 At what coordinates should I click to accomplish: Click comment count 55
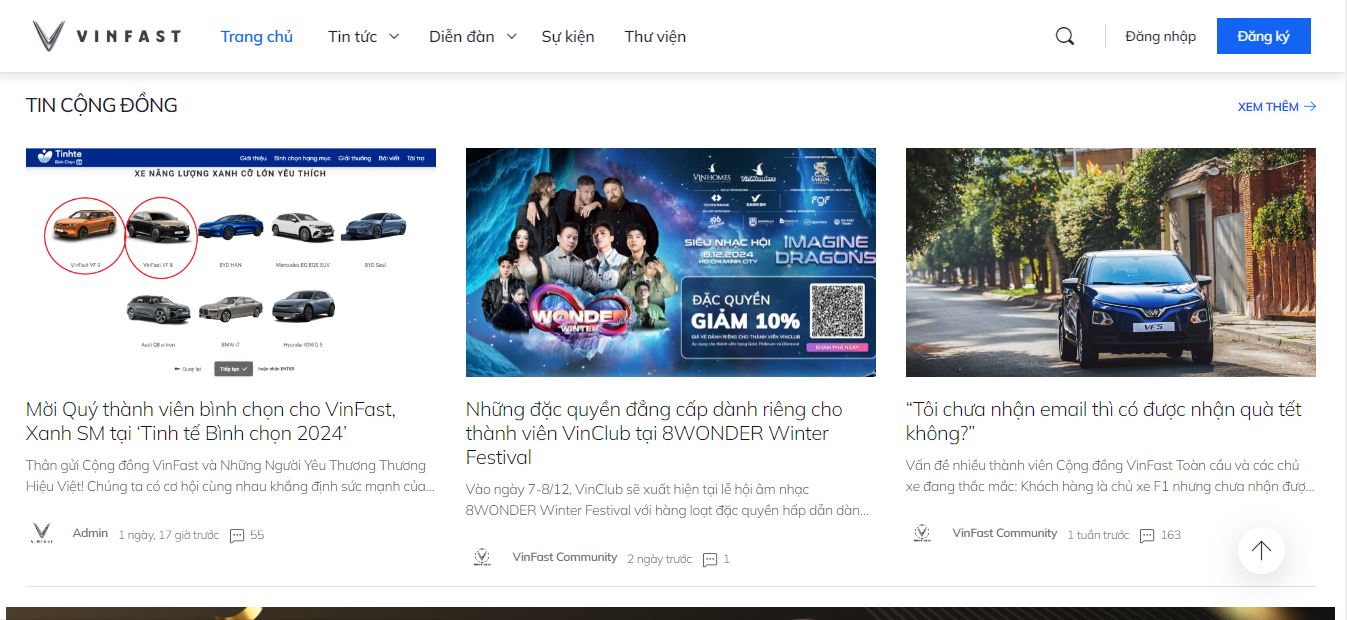click(257, 535)
